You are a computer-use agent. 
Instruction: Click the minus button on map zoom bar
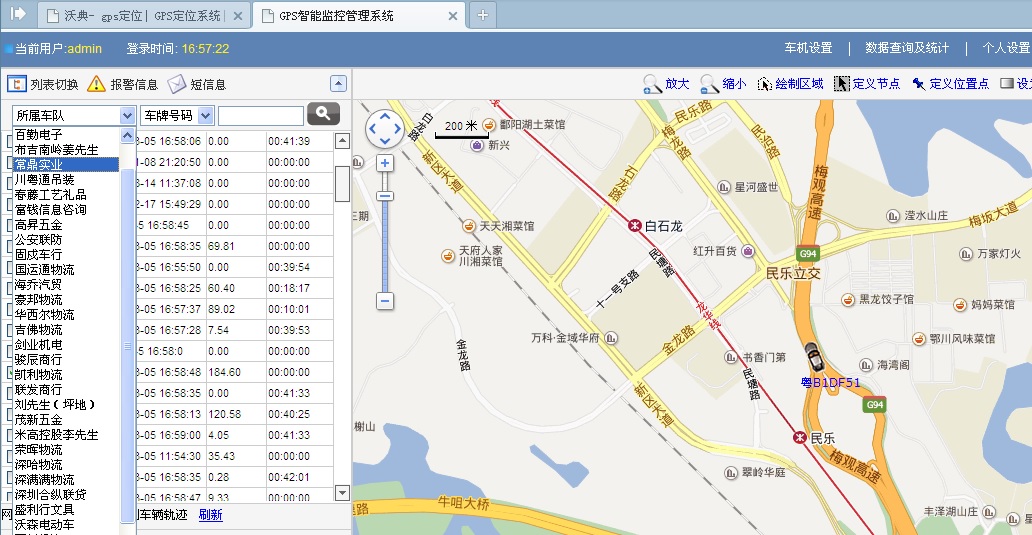coord(385,301)
